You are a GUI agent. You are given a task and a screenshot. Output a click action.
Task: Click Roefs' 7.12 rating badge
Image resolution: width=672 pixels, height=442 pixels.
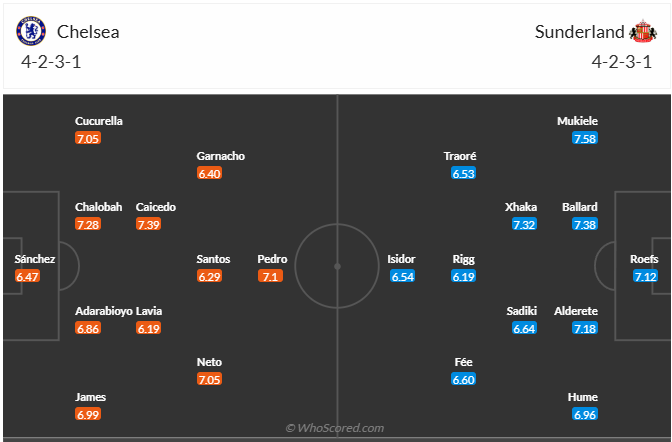pyautogui.click(x=645, y=276)
